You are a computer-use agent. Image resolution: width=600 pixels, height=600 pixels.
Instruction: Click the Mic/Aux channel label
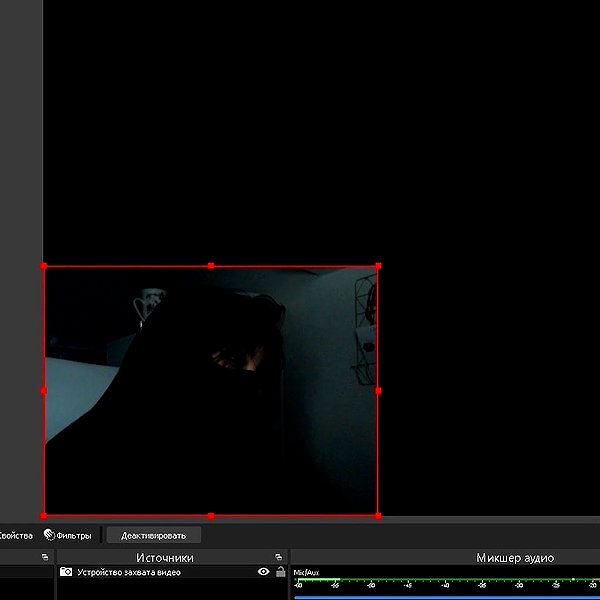click(306, 572)
